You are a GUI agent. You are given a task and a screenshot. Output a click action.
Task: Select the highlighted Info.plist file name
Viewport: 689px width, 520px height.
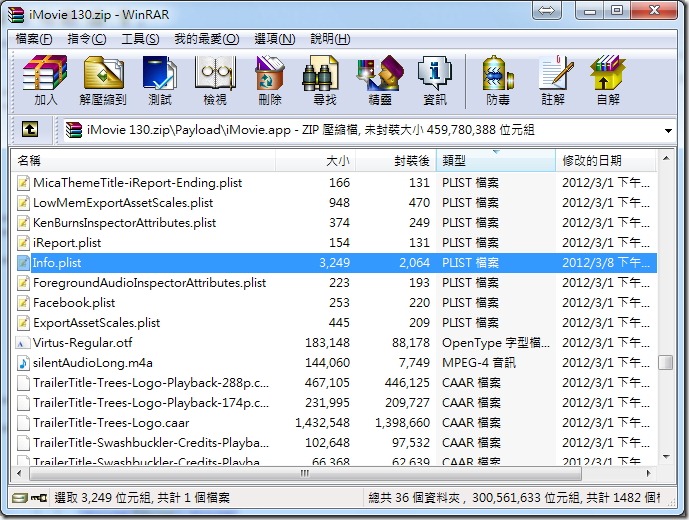(57, 263)
